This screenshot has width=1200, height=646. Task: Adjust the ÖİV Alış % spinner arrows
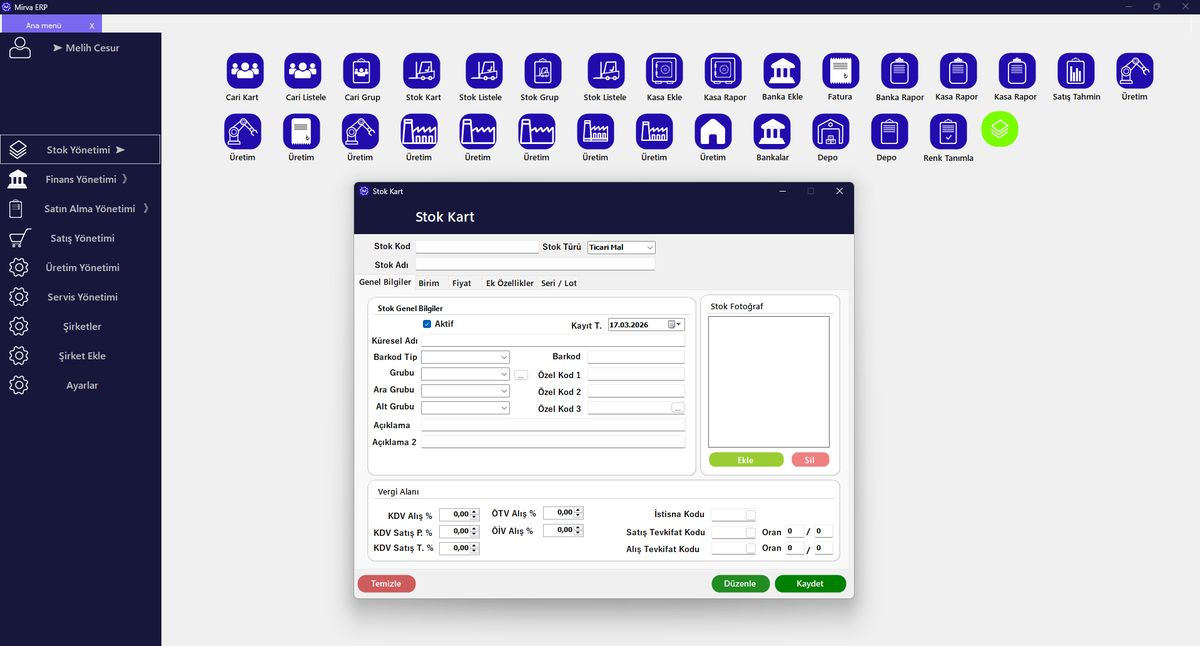click(x=578, y=530)
